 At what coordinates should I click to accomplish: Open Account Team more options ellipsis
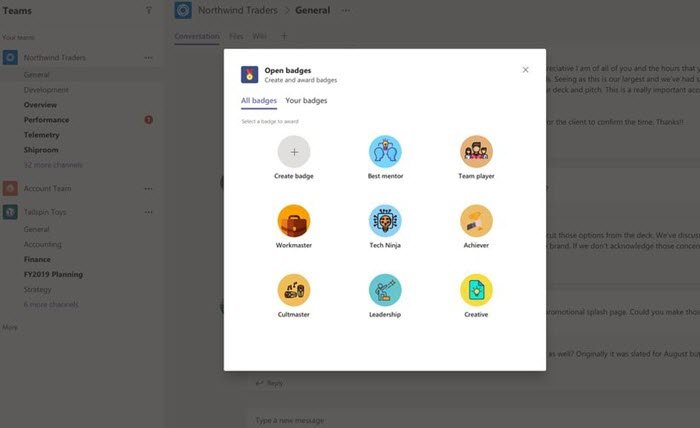149,188
